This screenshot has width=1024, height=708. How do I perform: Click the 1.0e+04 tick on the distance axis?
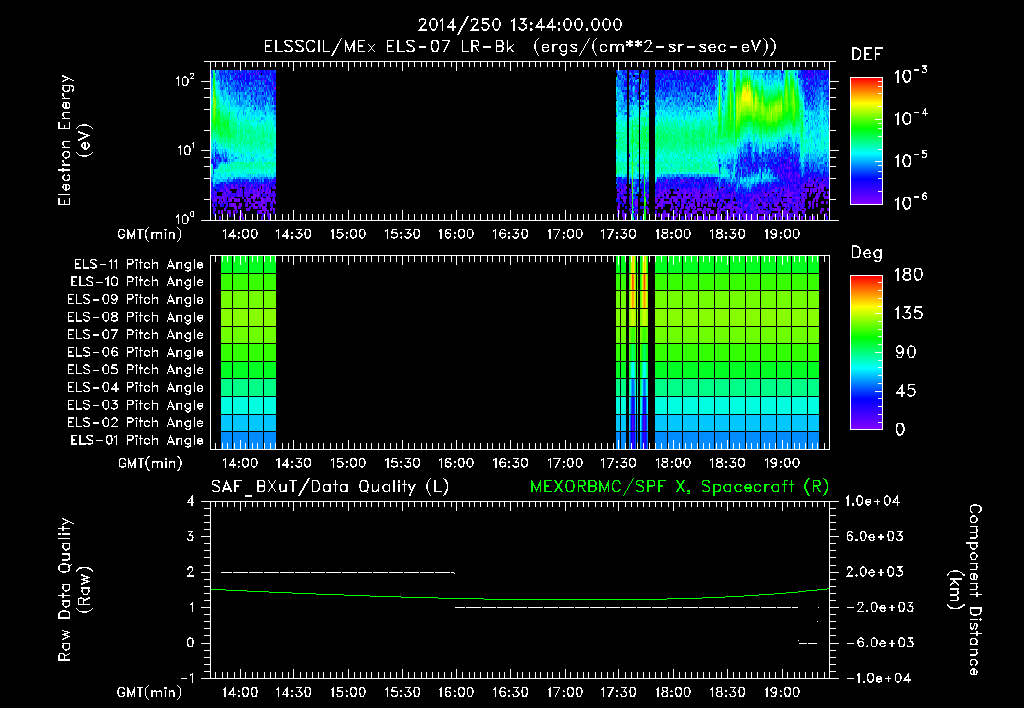[x=872, y=502]
